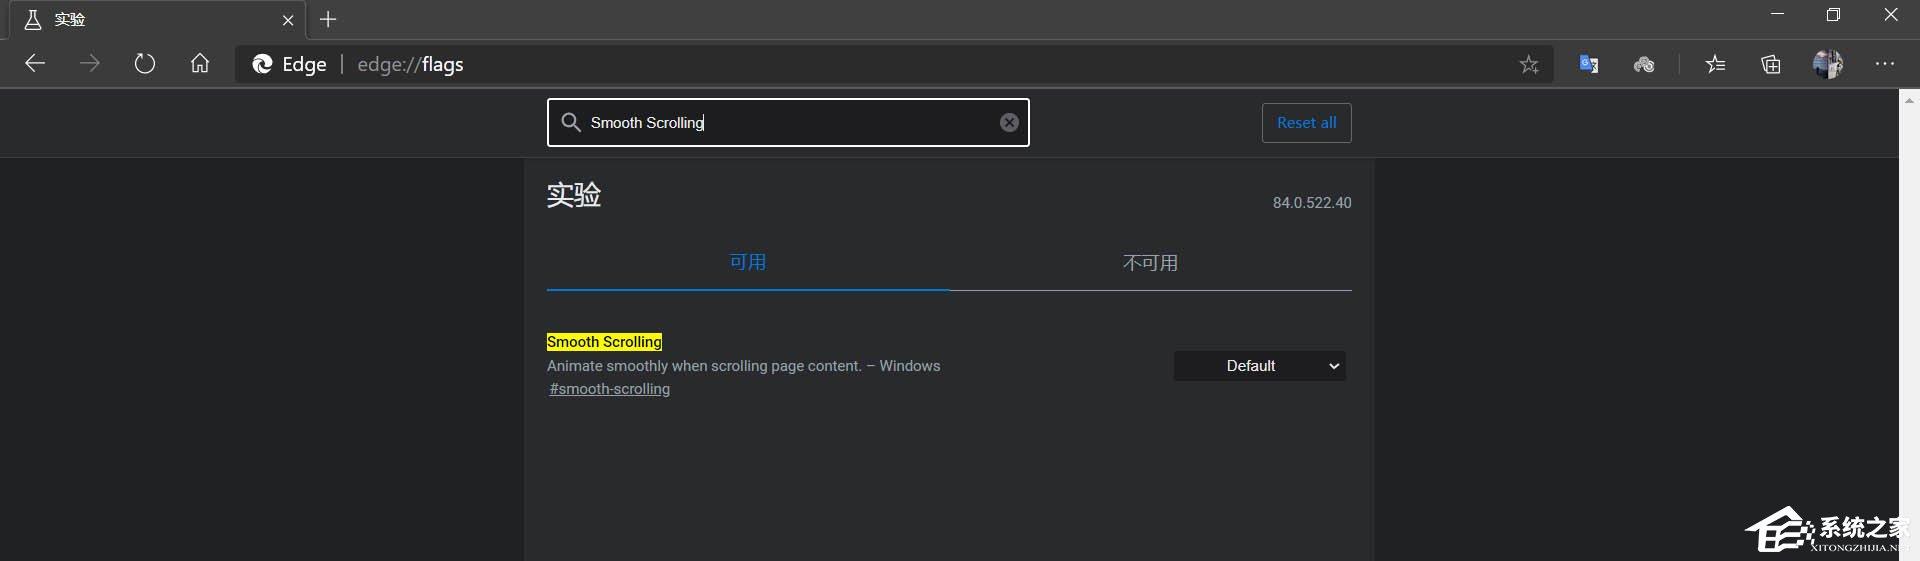The image size is (1920, 561).
Task: Close the 实验 tab
Action: click(x=288, y=20)
